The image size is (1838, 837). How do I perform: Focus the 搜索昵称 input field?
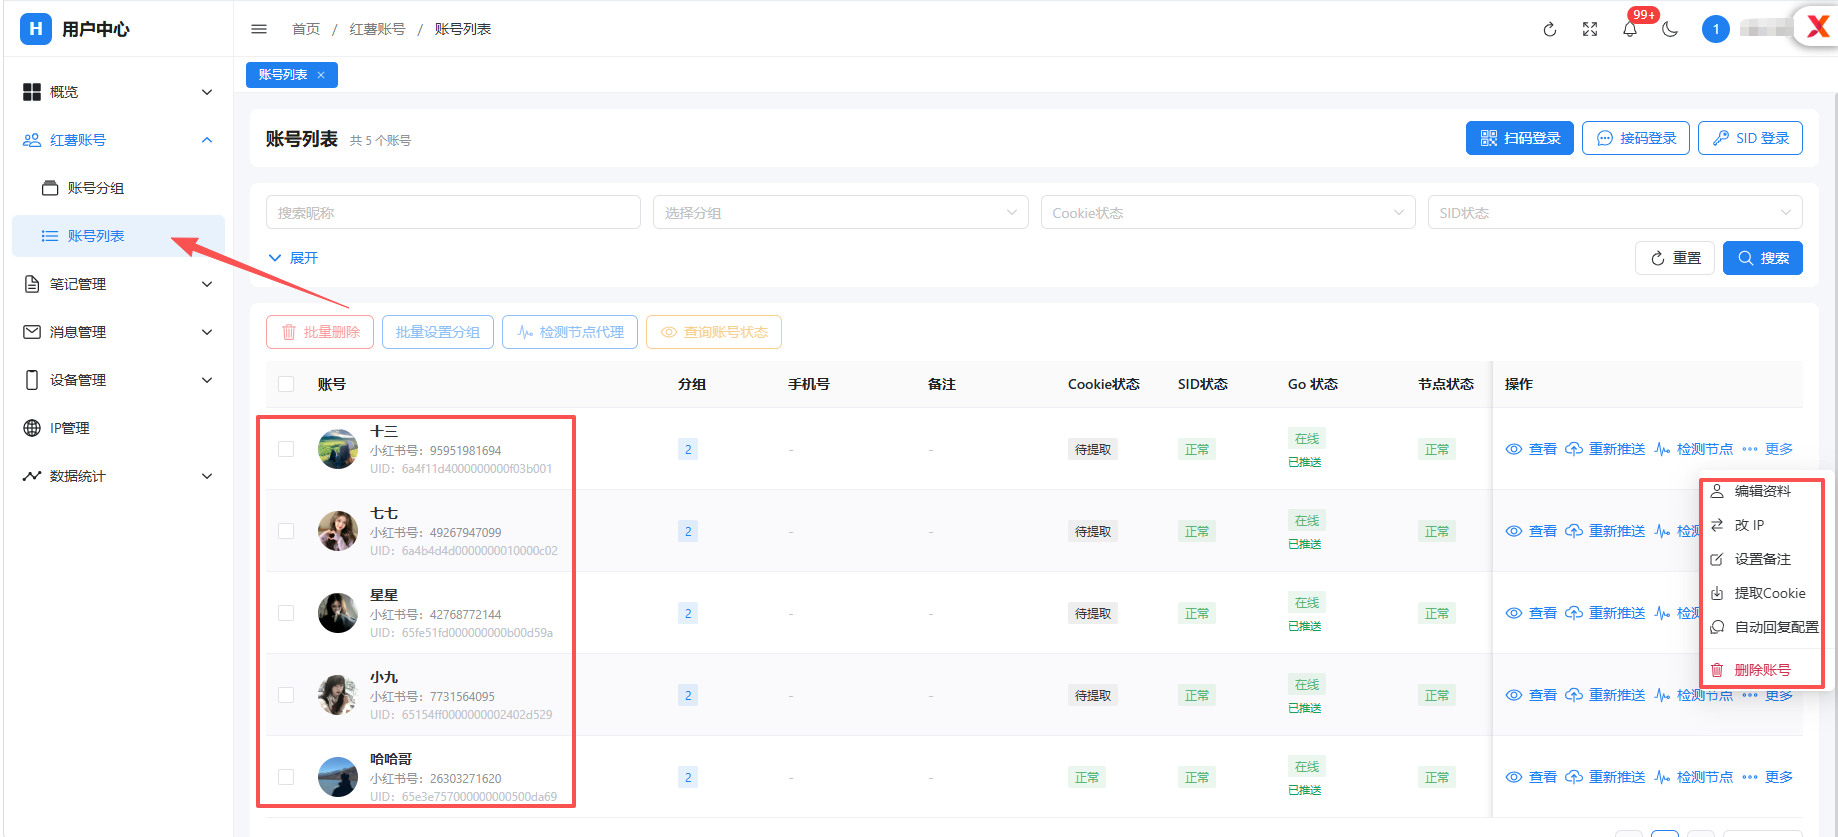click(453, 212)
